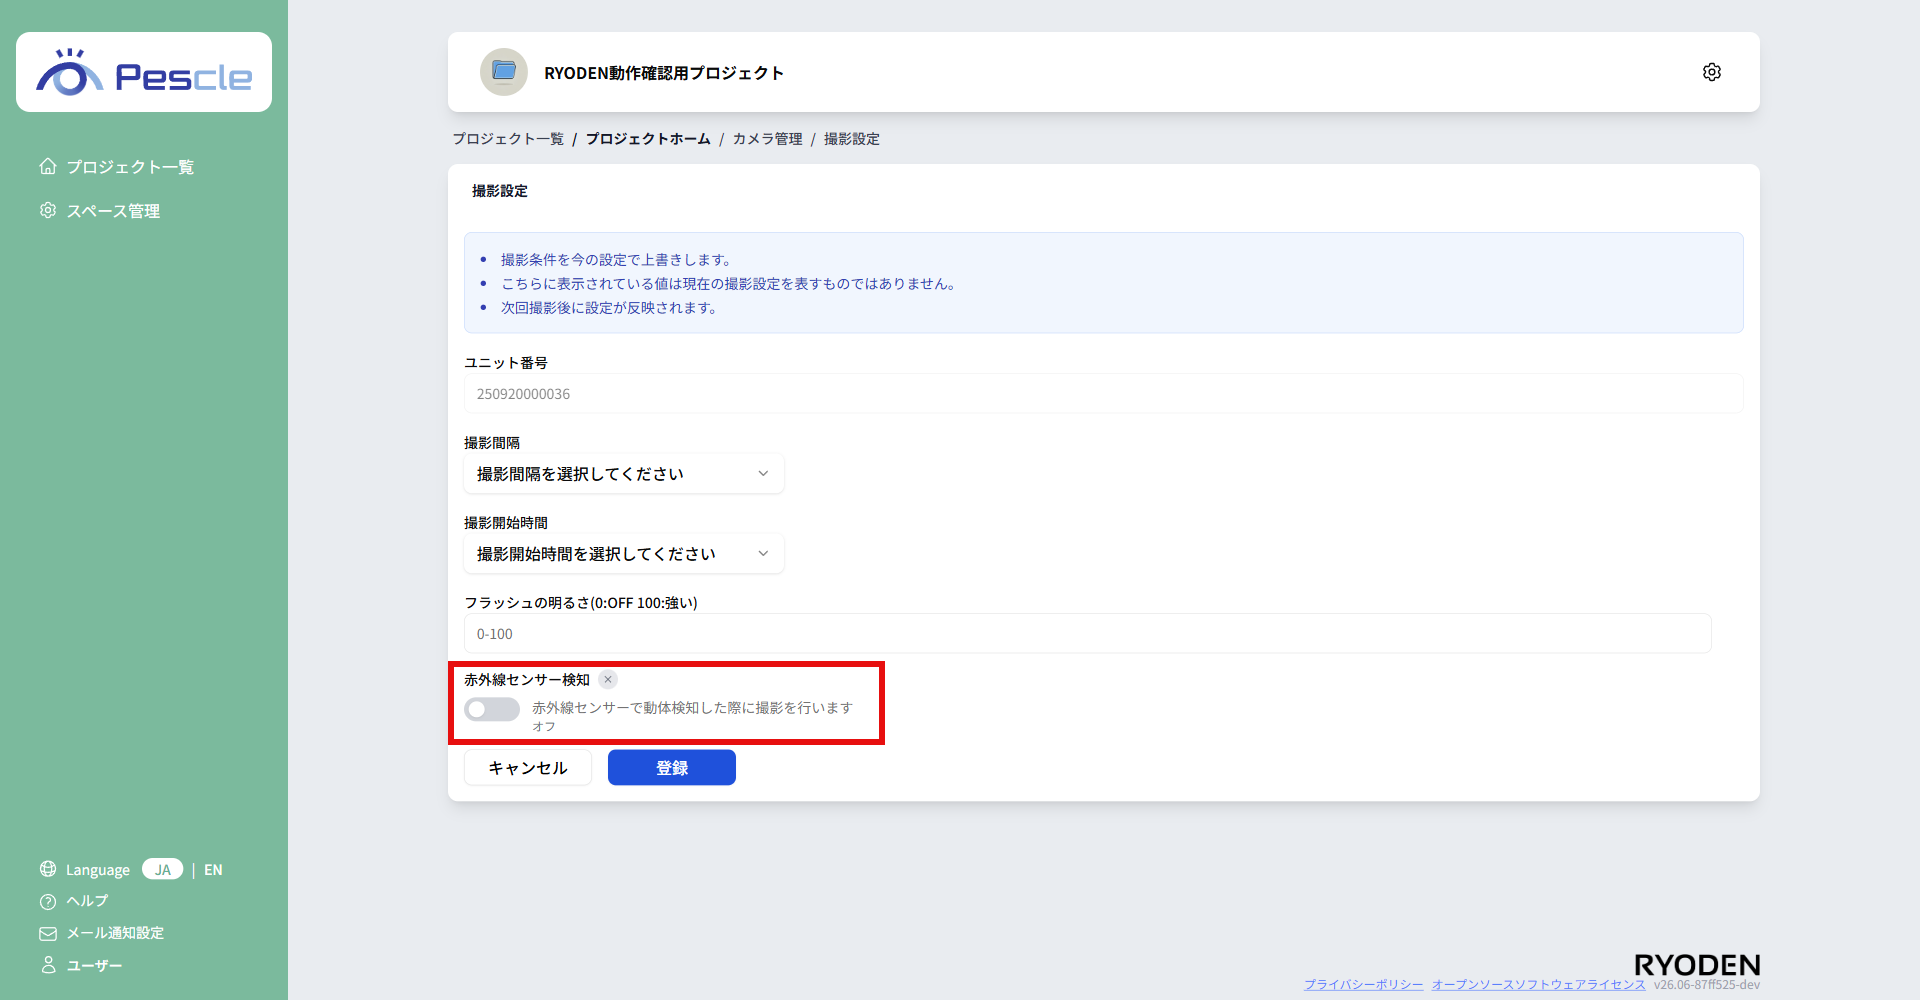Image resolution: width=1920 pixels, height=1000 pixels.
Task: Click envelope icon beside メール通知設定
Action: coord(48,933)
